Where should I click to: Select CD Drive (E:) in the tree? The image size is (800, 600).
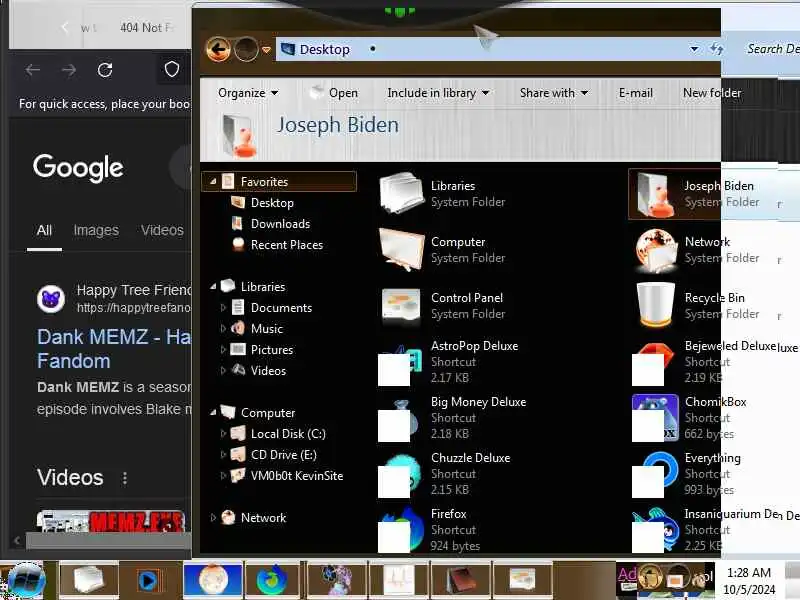(x=283, y=455)
